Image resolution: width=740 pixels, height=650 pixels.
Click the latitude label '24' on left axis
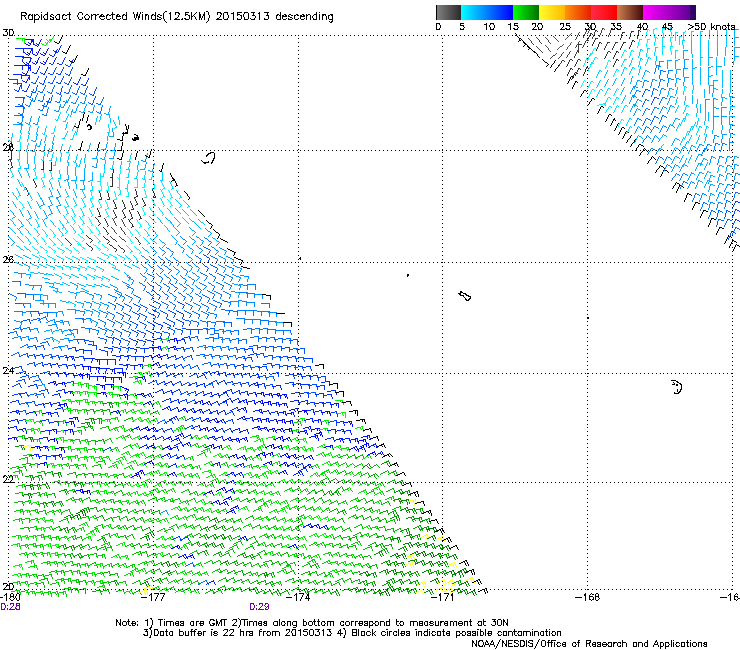tap(8, 371)
